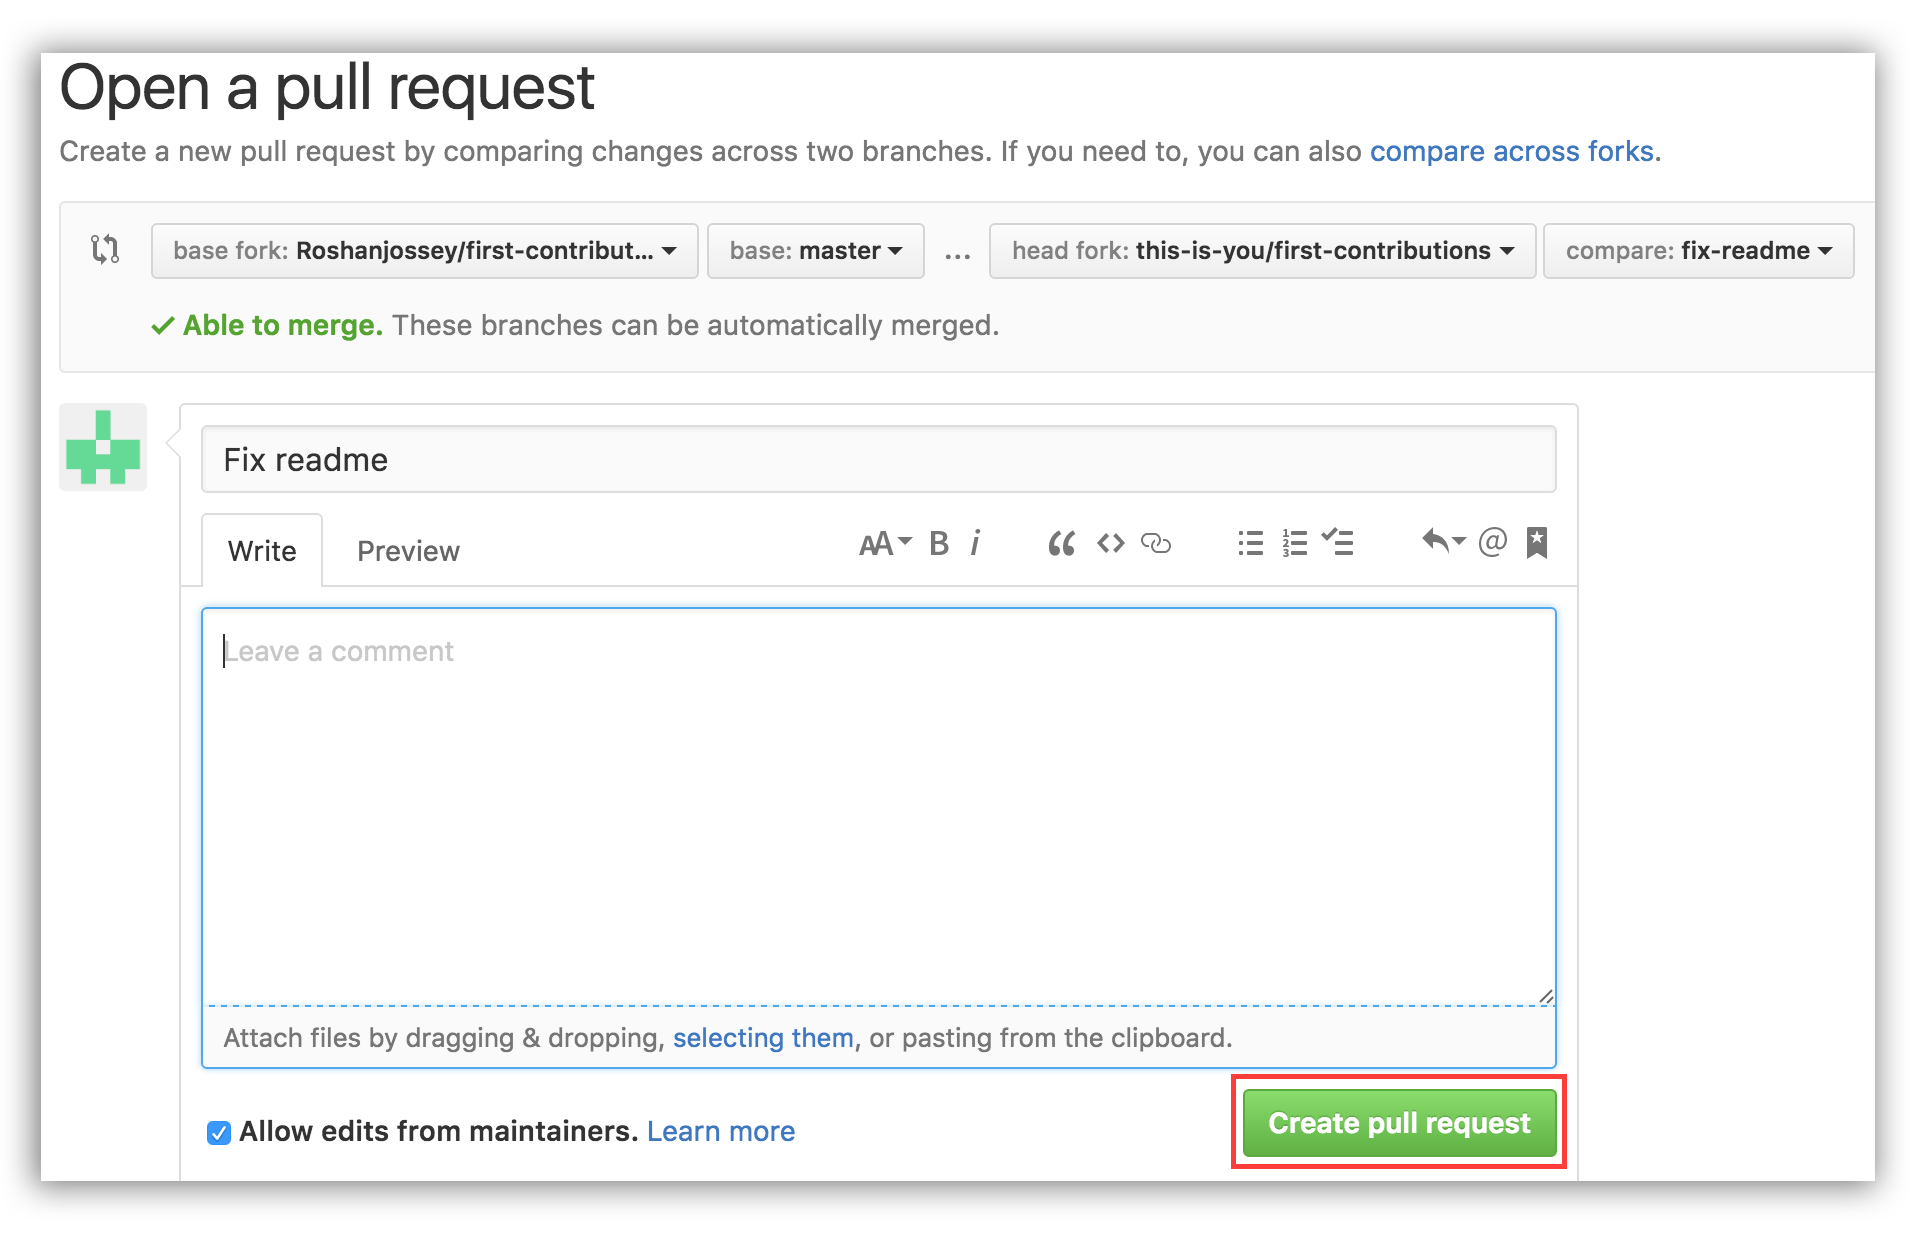Mention a user with the @ icon
This screenshot has height=1247, width=1916.
1492,543
